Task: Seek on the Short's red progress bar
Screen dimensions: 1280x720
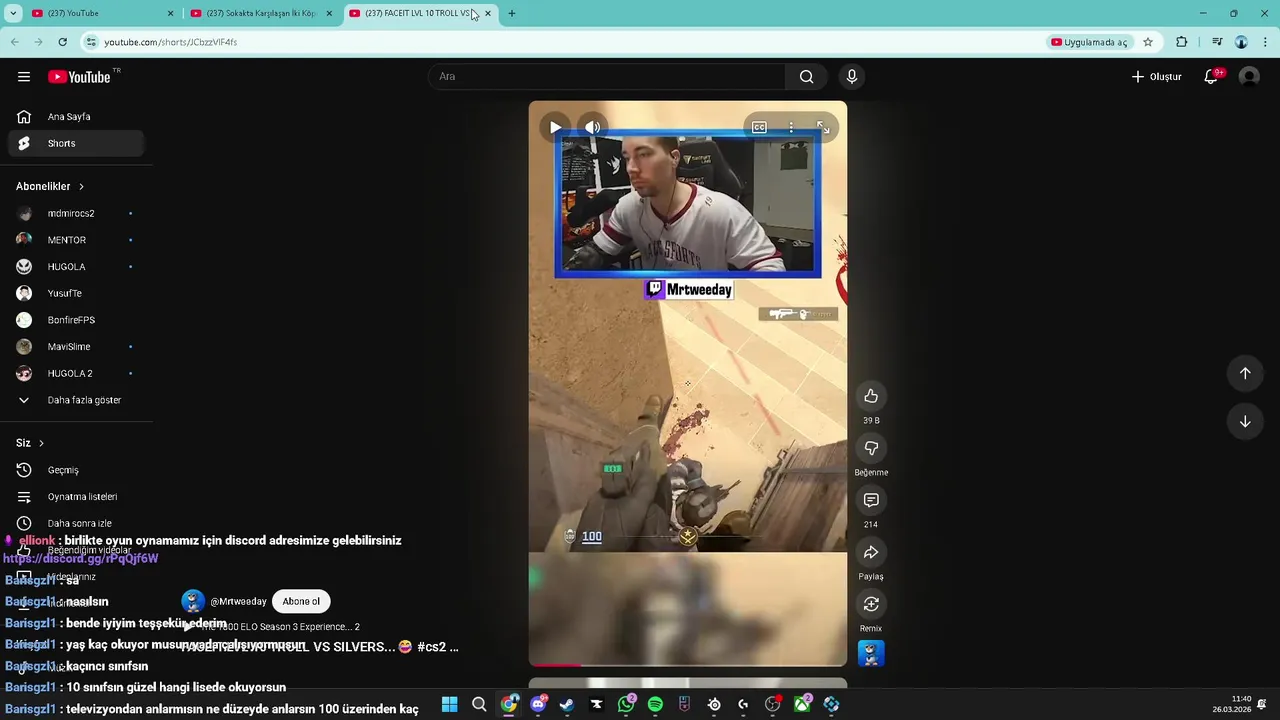Action: tap(688, 665)
